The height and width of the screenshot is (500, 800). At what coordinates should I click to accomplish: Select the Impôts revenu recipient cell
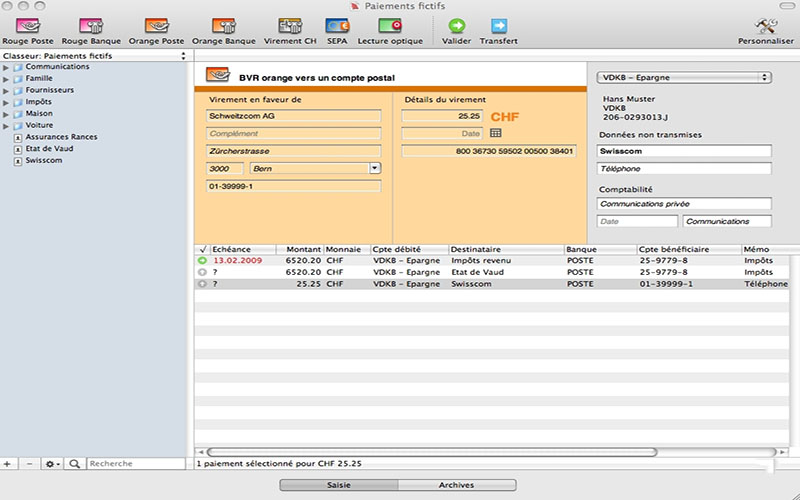[481, 261]
